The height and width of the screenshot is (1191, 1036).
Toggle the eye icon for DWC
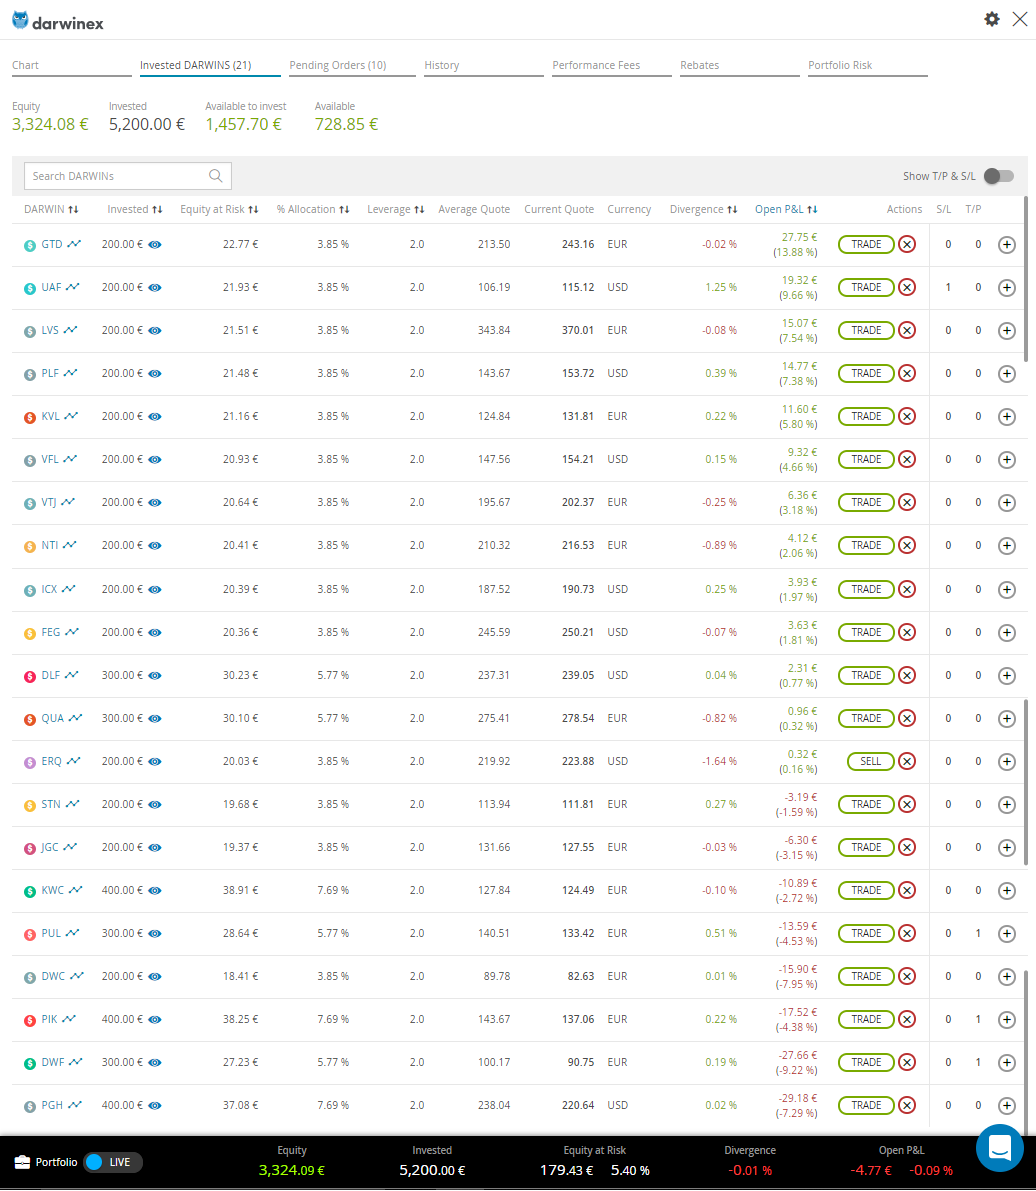click(155, 977)
